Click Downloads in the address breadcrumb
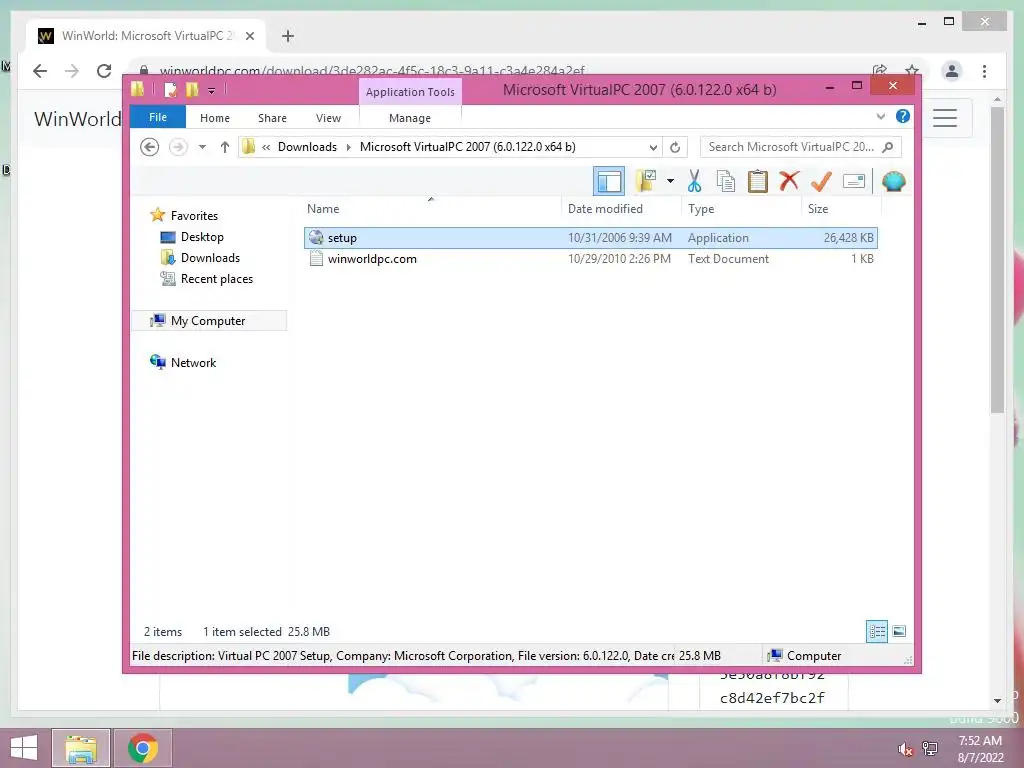The width and height of the screenshot is (1024, 768). point(307,147)
